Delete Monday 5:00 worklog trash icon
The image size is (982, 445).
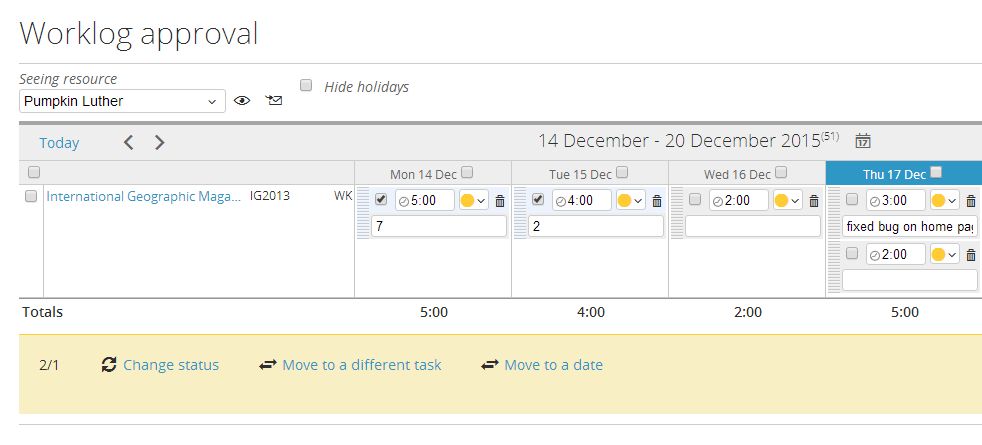tap(500, 201)
